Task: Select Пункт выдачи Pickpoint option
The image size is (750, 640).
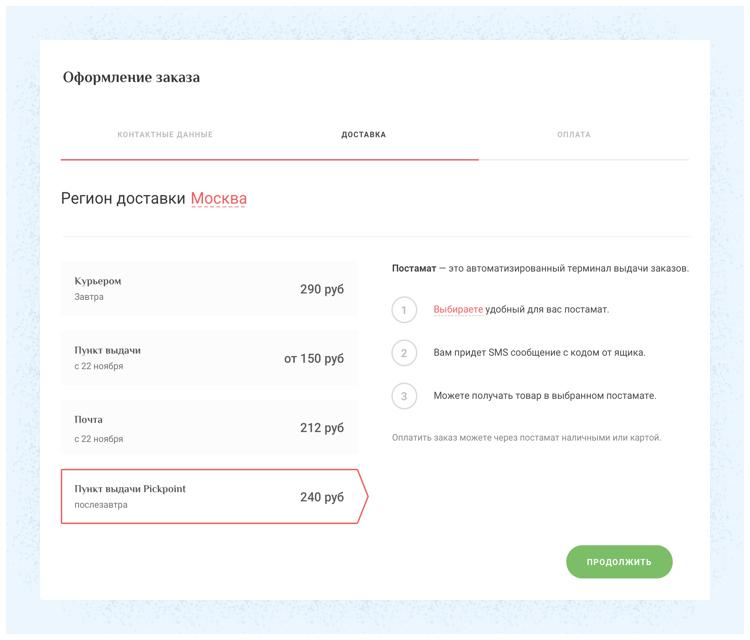Action: tap(209, 496)
